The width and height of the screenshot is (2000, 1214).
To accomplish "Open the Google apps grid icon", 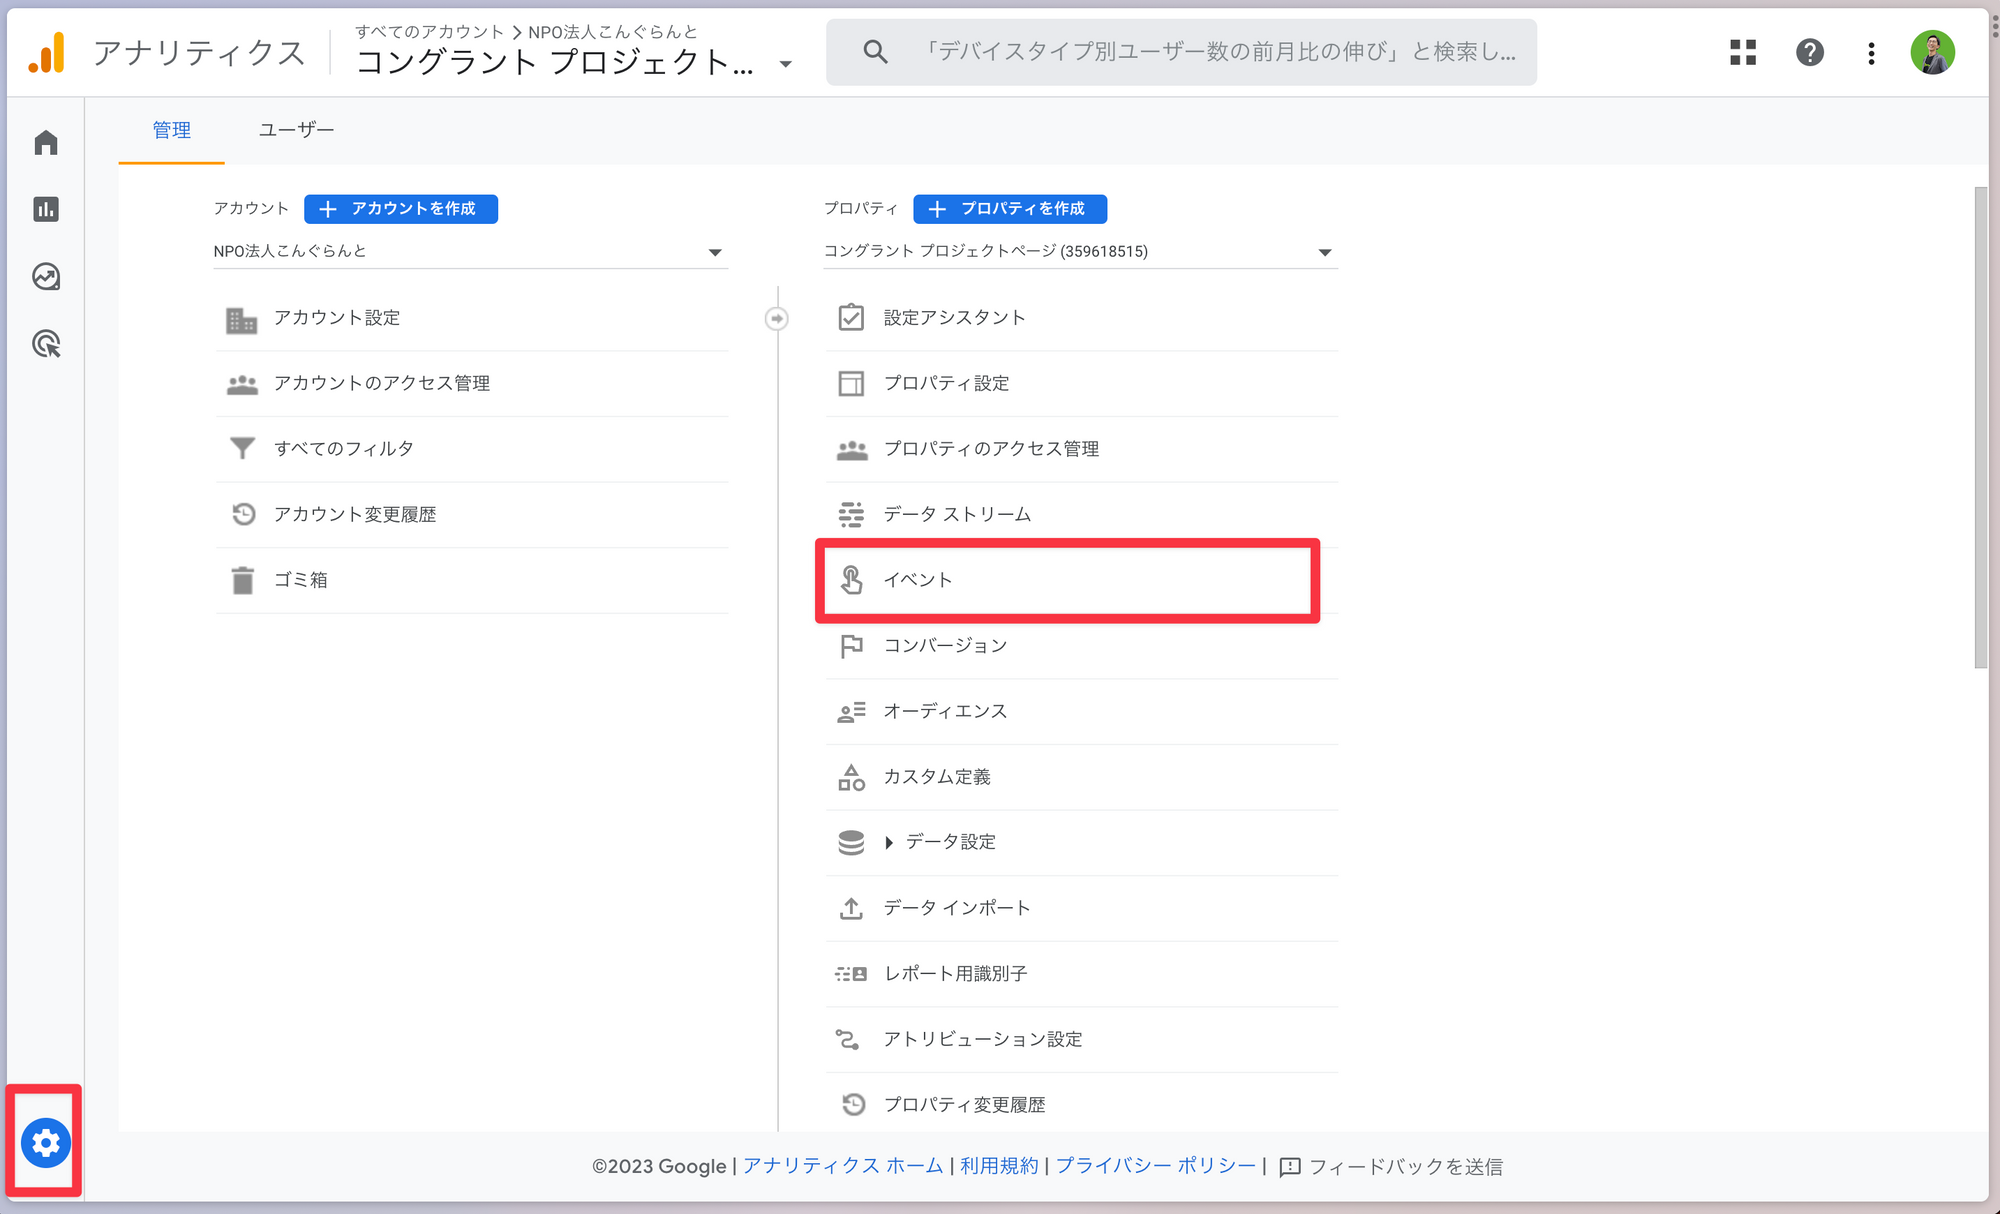I will [1743, 52].
